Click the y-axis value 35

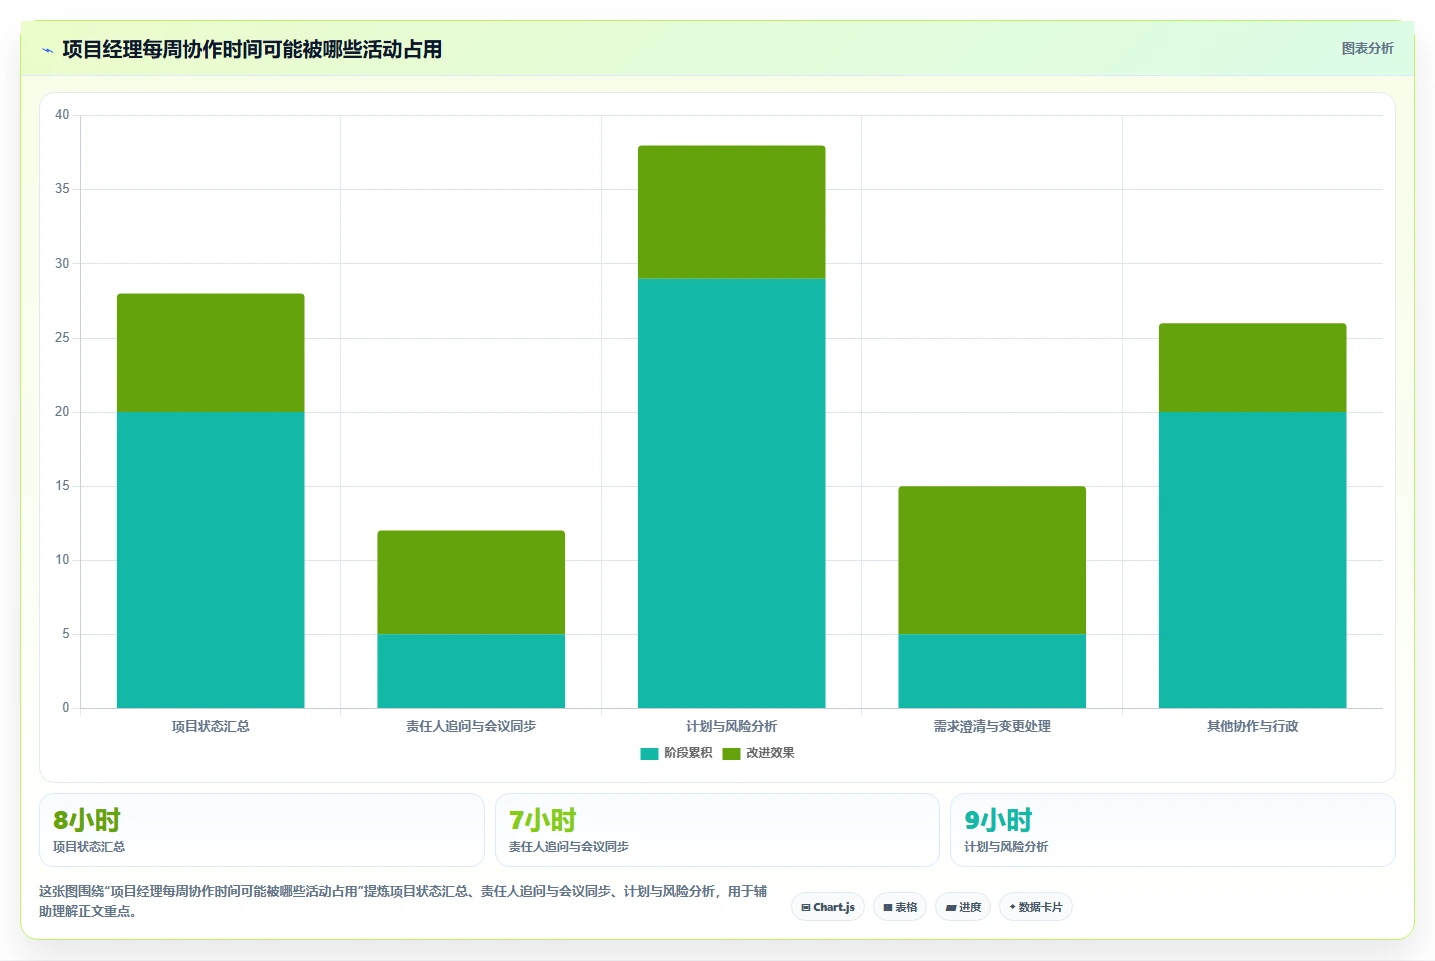click(62, 189)
